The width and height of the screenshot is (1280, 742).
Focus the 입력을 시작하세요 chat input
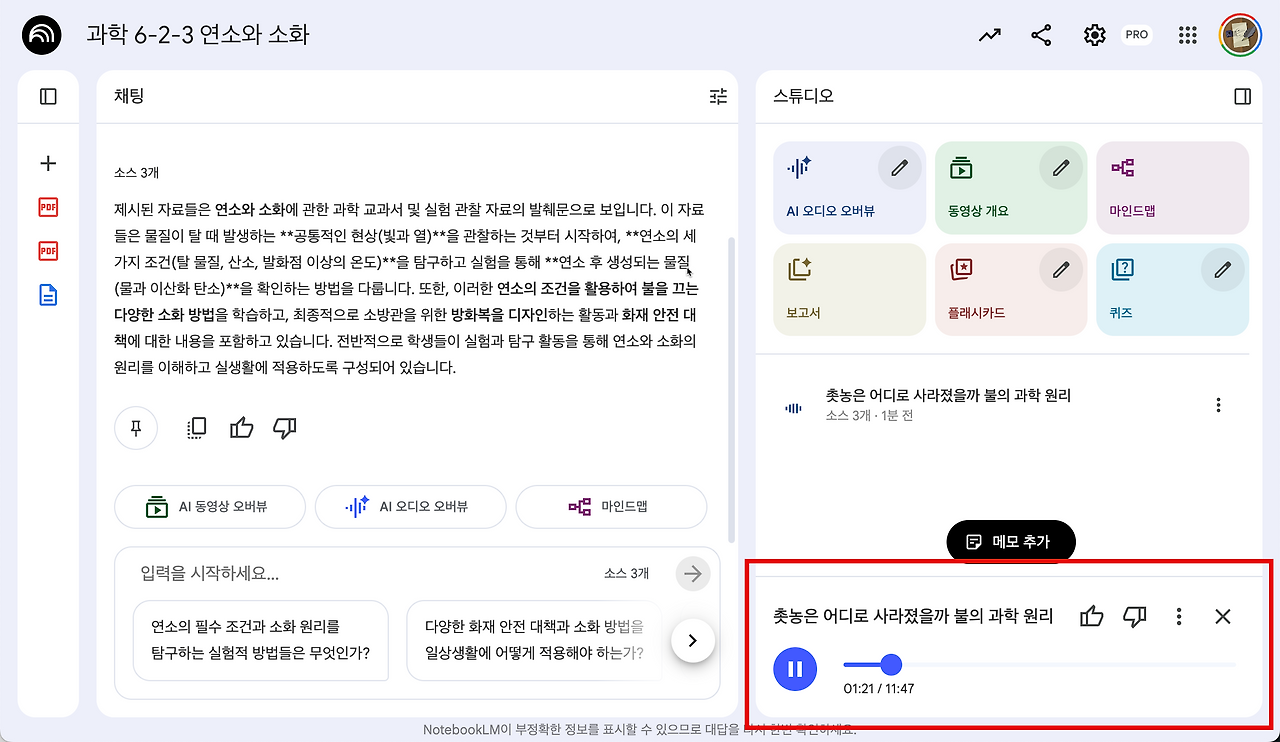pyautogui.click(x=365, y=573)
